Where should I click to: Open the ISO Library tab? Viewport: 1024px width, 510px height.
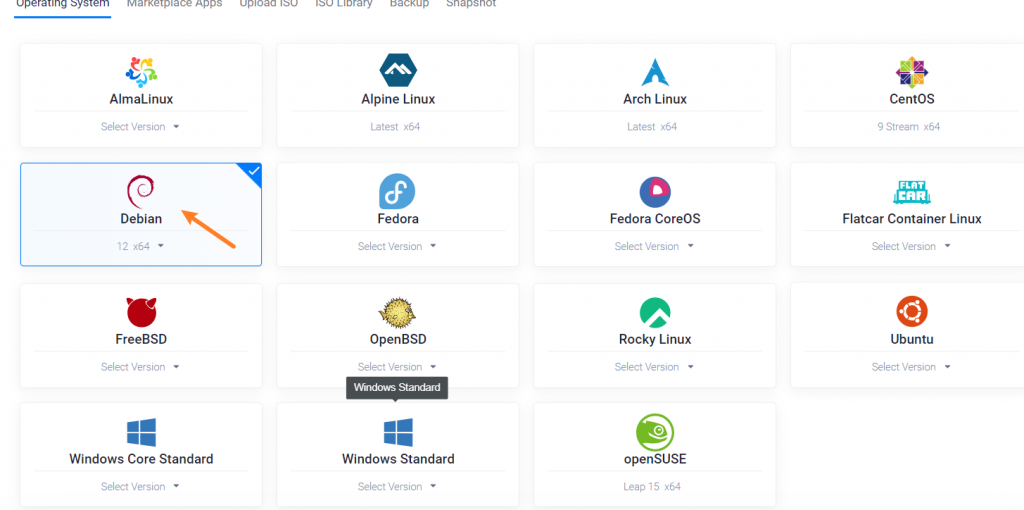click(344, 4)
